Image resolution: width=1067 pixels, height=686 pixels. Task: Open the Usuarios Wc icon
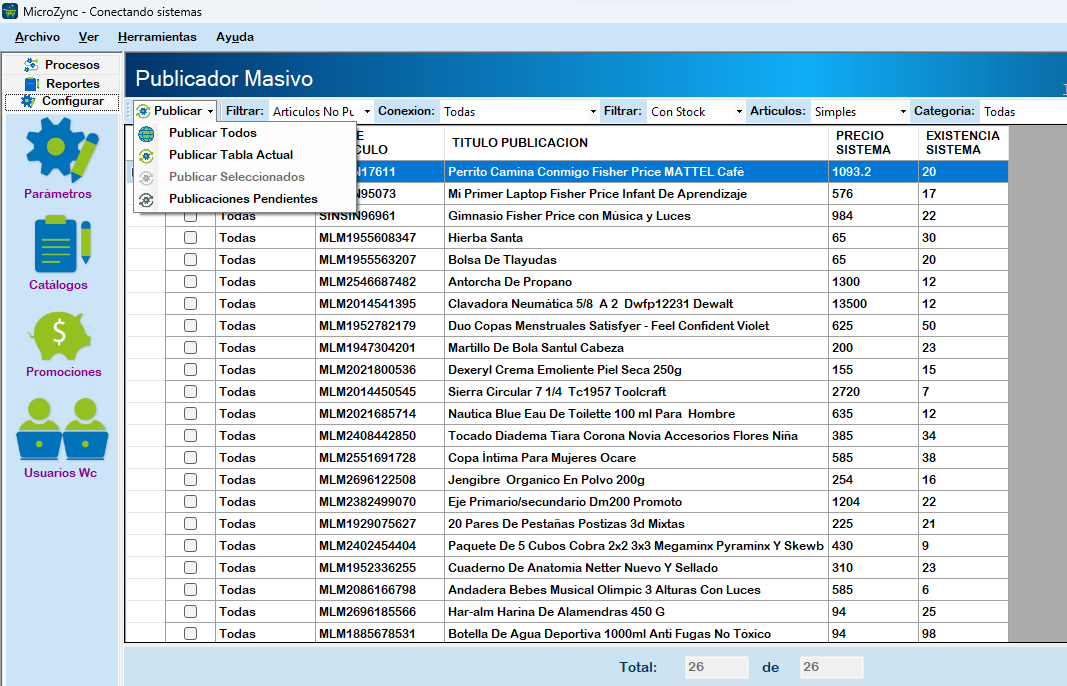[62, 430]
